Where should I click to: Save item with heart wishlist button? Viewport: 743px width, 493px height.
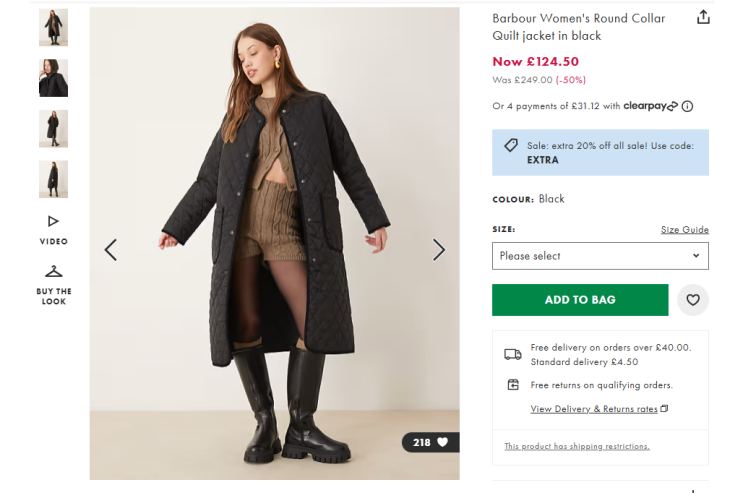pos(692,300)
